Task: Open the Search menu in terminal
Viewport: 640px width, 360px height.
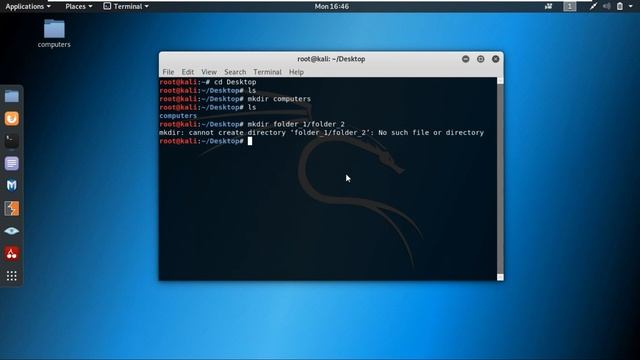Action: tap(235, 72)
